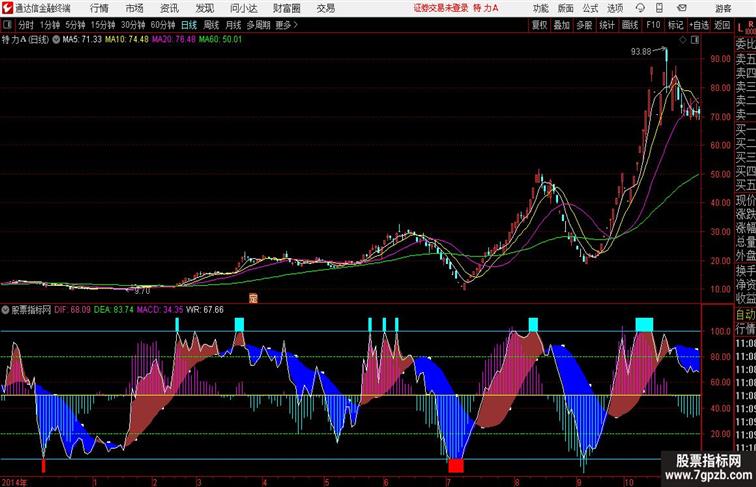
Task: Switch to the 周线 weekly tab
Action: pos(211,25)
